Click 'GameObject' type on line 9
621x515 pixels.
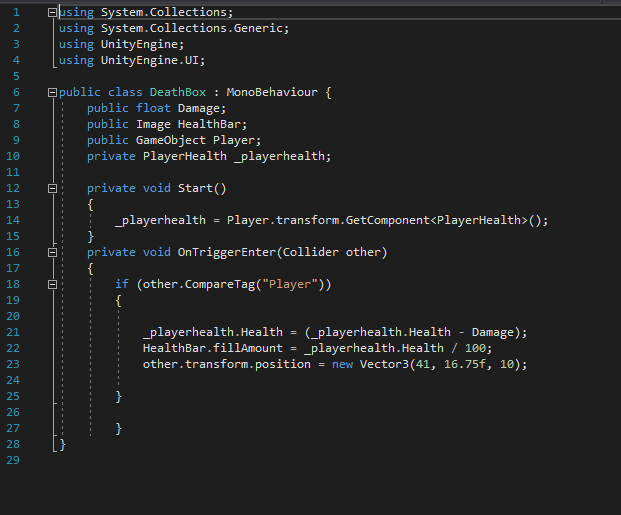171,140
